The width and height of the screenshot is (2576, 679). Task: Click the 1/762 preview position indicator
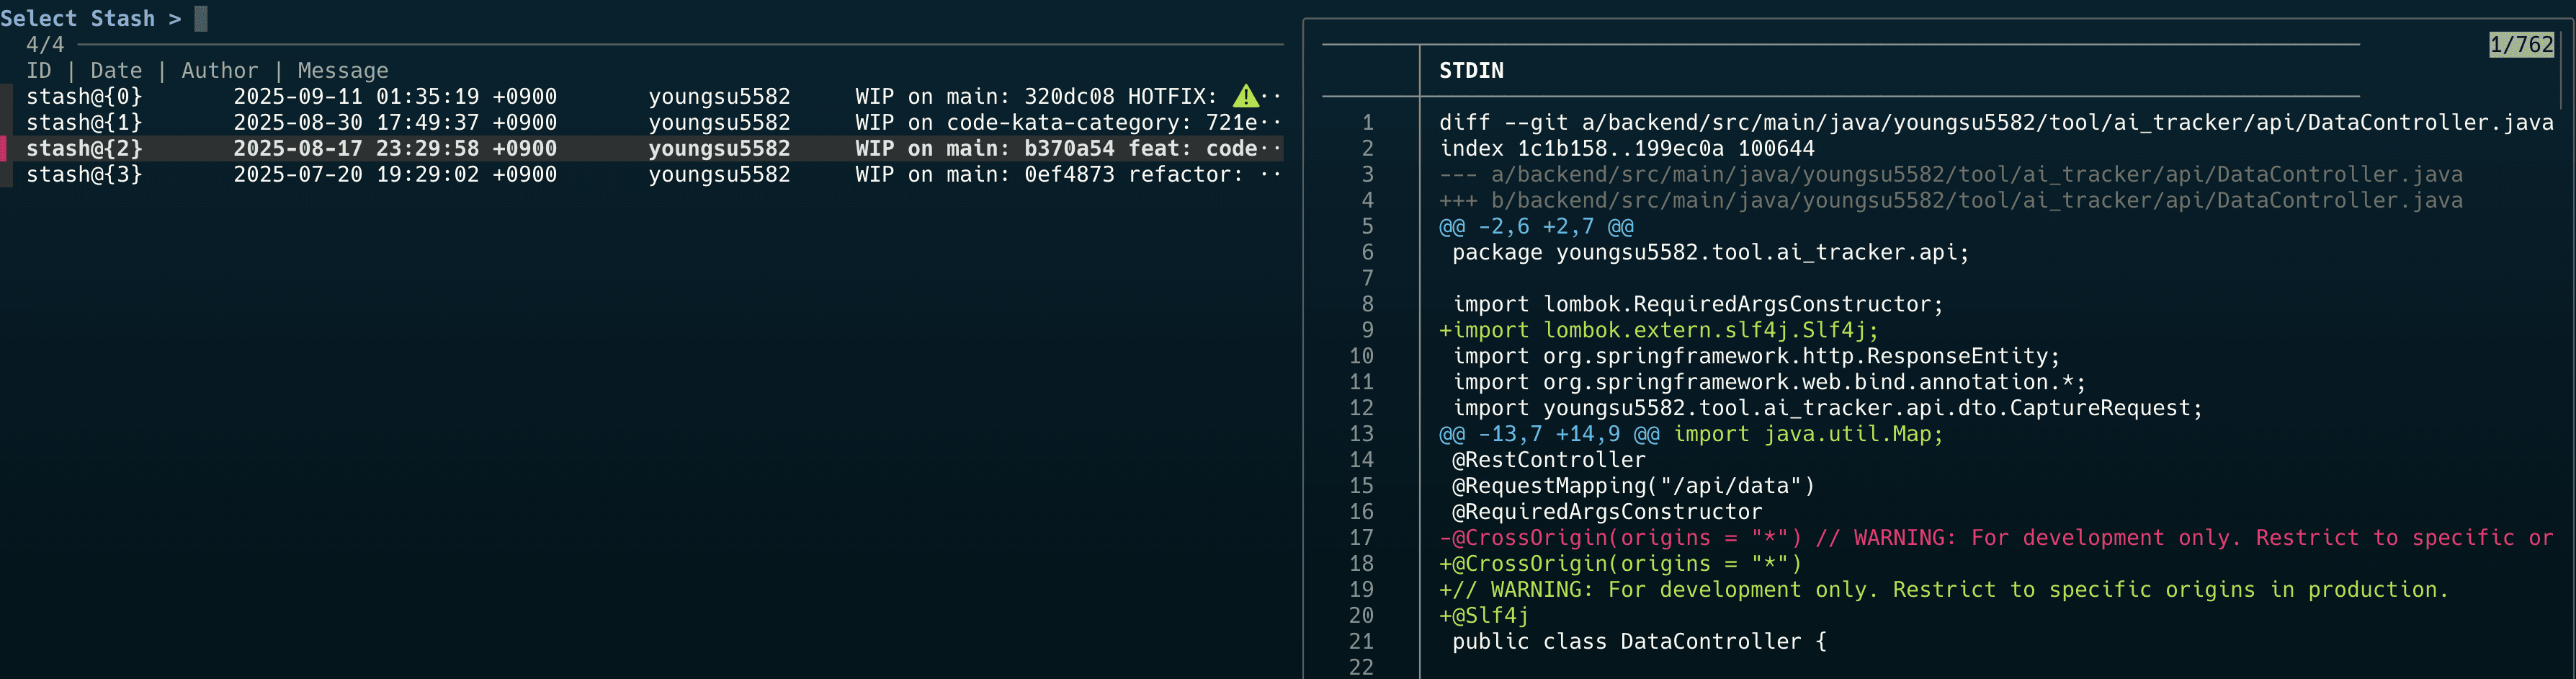[2520, 45]
